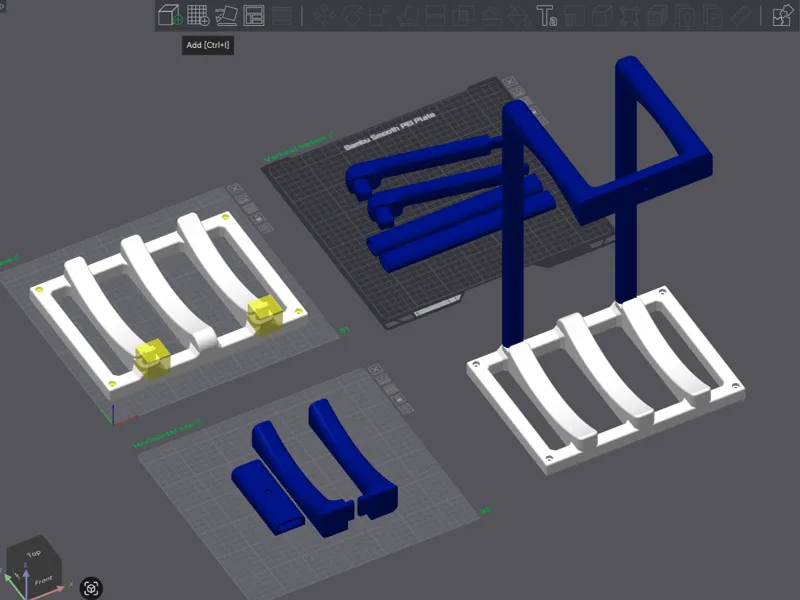
Task: Click the Top face of view cube
Action: coord(34,553)
